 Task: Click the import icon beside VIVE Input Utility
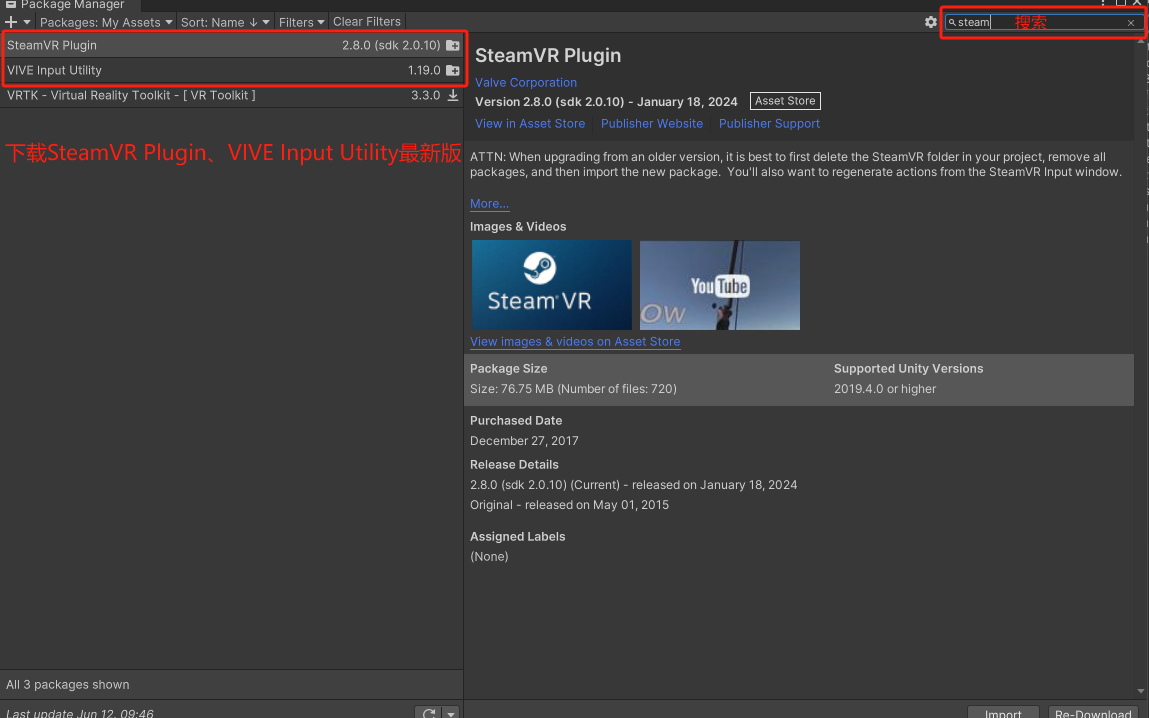coord(453,71)
